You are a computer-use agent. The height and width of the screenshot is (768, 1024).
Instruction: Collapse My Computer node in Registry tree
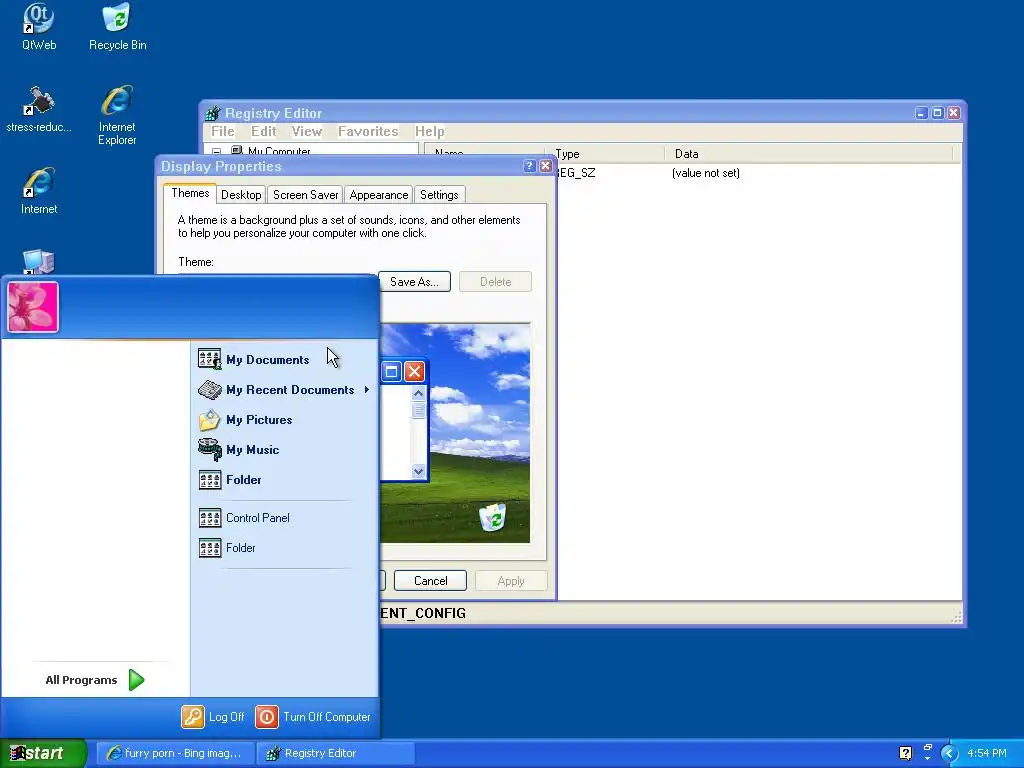(216, 151)
